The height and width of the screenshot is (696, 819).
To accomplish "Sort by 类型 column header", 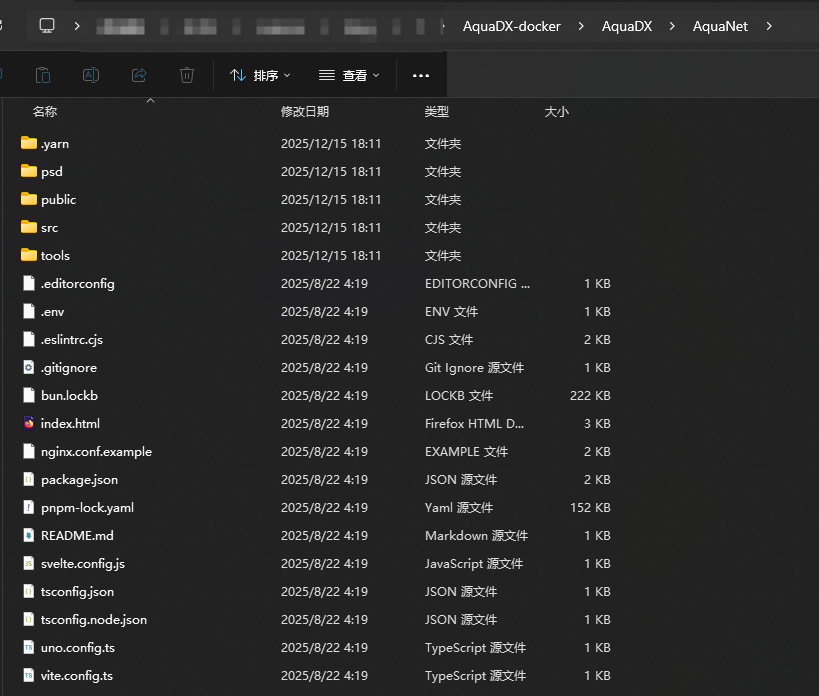I will pyautogui.click(x=437, y=111).
